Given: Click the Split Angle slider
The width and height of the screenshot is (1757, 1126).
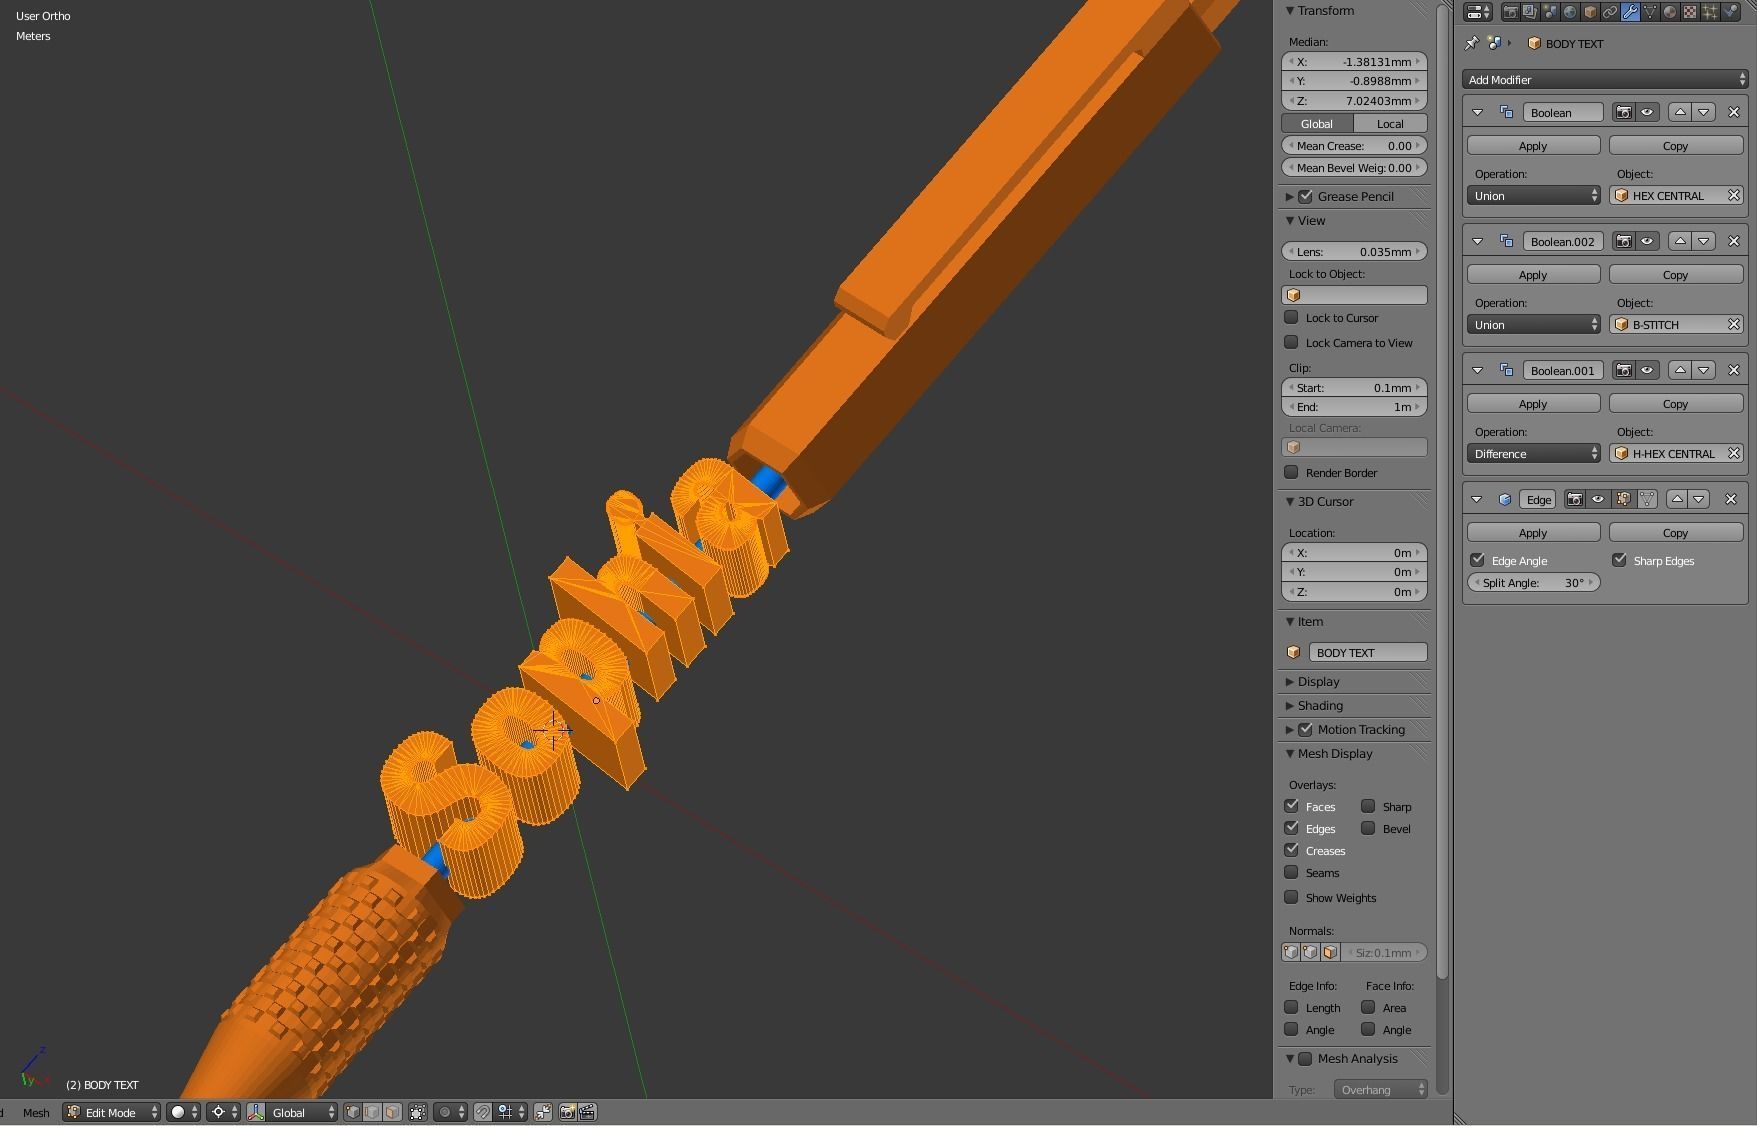Looking at the screenshot, I should 1533,582.
